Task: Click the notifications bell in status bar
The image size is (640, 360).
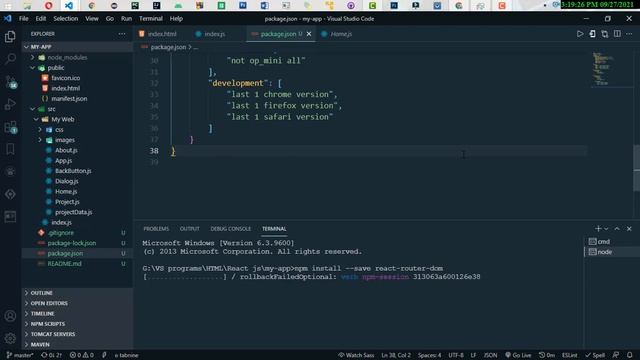Action: point(629,355)
